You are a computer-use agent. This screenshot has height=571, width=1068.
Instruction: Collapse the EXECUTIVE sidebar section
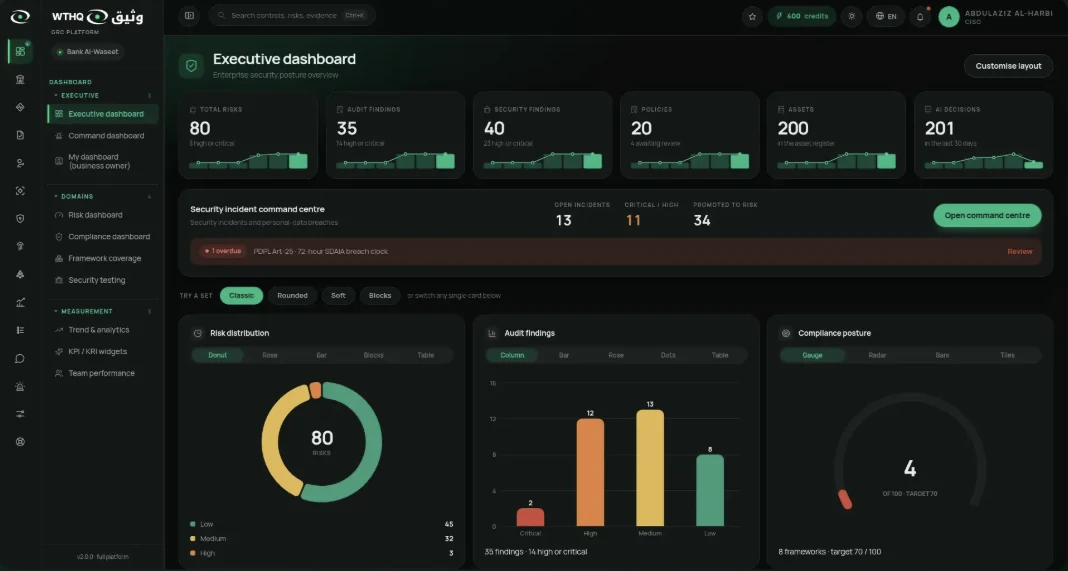tap(102, 95)
